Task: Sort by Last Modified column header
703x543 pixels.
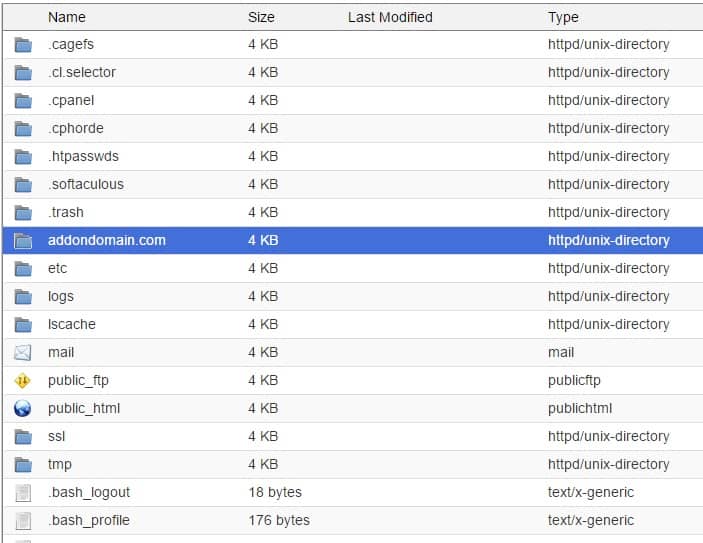Action: [390, 17]
